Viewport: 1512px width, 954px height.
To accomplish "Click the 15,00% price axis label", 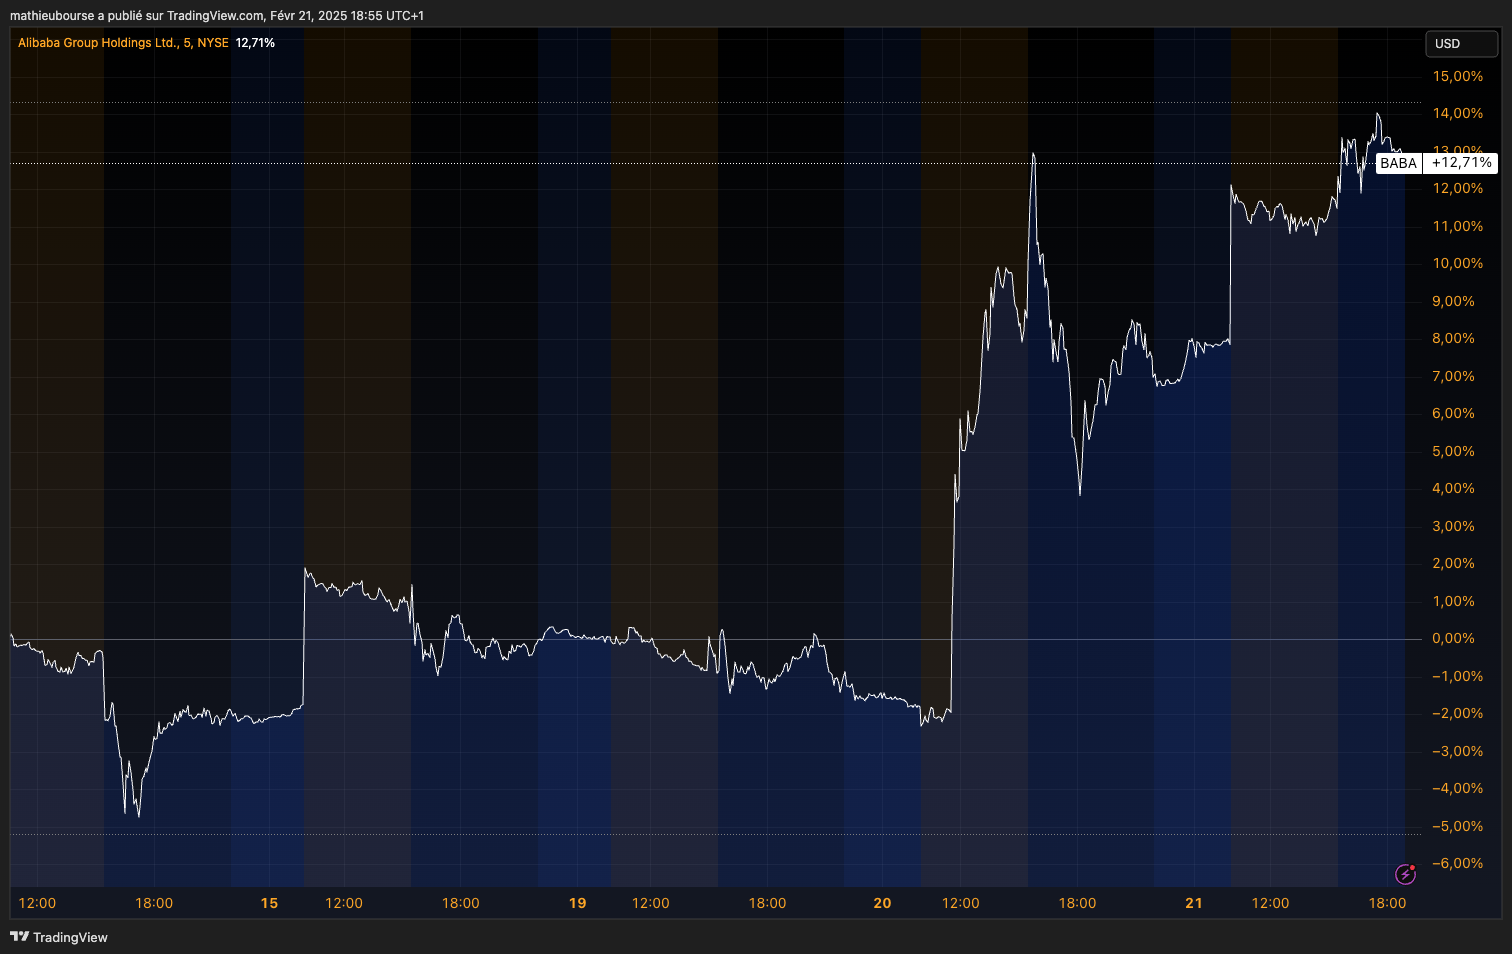I will pos(1458,76).
